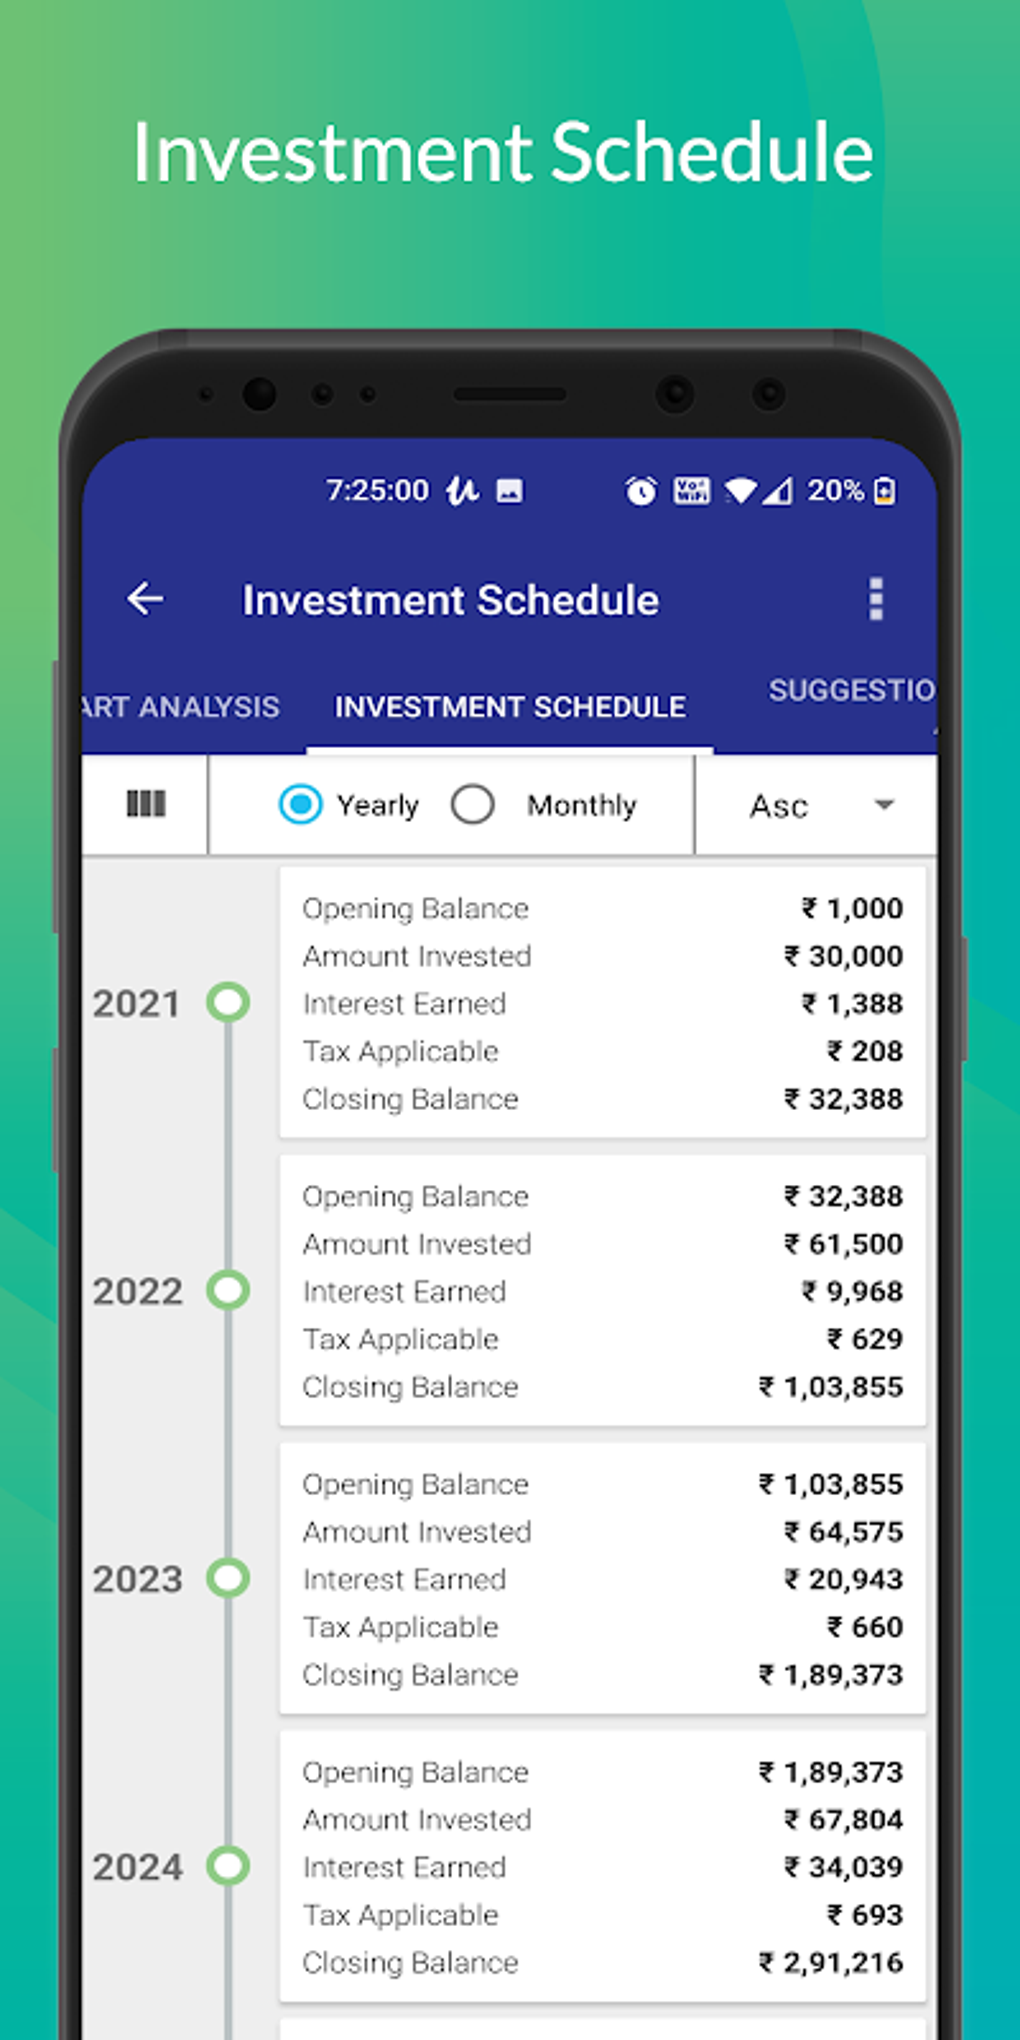Expand the sort dropdown arrow
Viewport: 1020px width, 2040px height.
coord(884,804)
